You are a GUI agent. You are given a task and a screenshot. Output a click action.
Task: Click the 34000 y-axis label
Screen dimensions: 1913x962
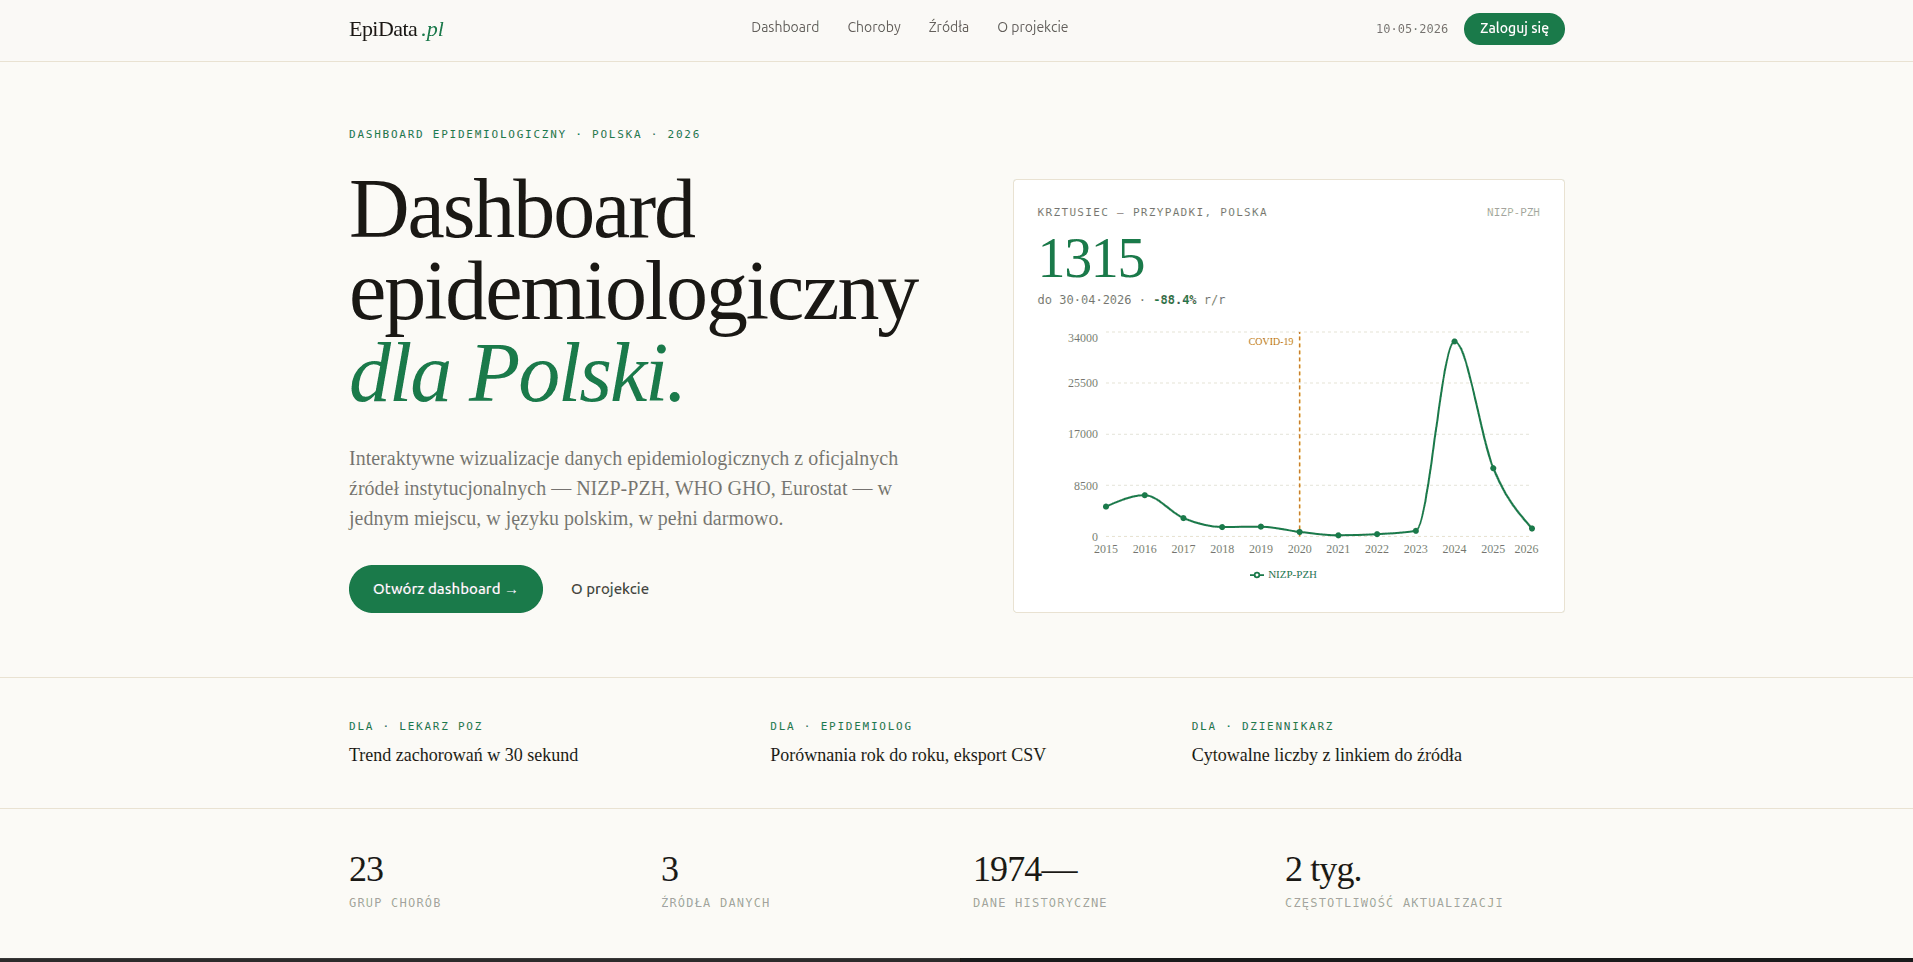(1083, 338)
